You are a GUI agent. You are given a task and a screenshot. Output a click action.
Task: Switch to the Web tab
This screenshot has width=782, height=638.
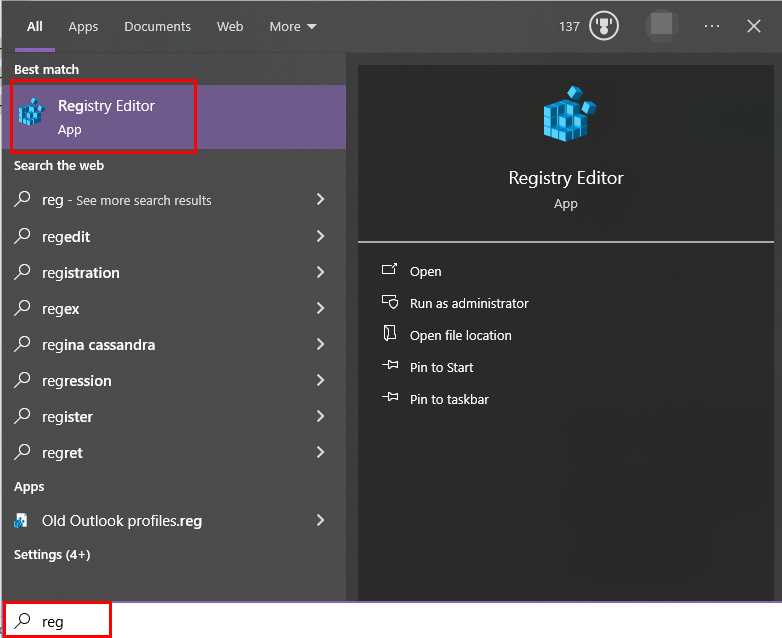click(x=230, y=26)
